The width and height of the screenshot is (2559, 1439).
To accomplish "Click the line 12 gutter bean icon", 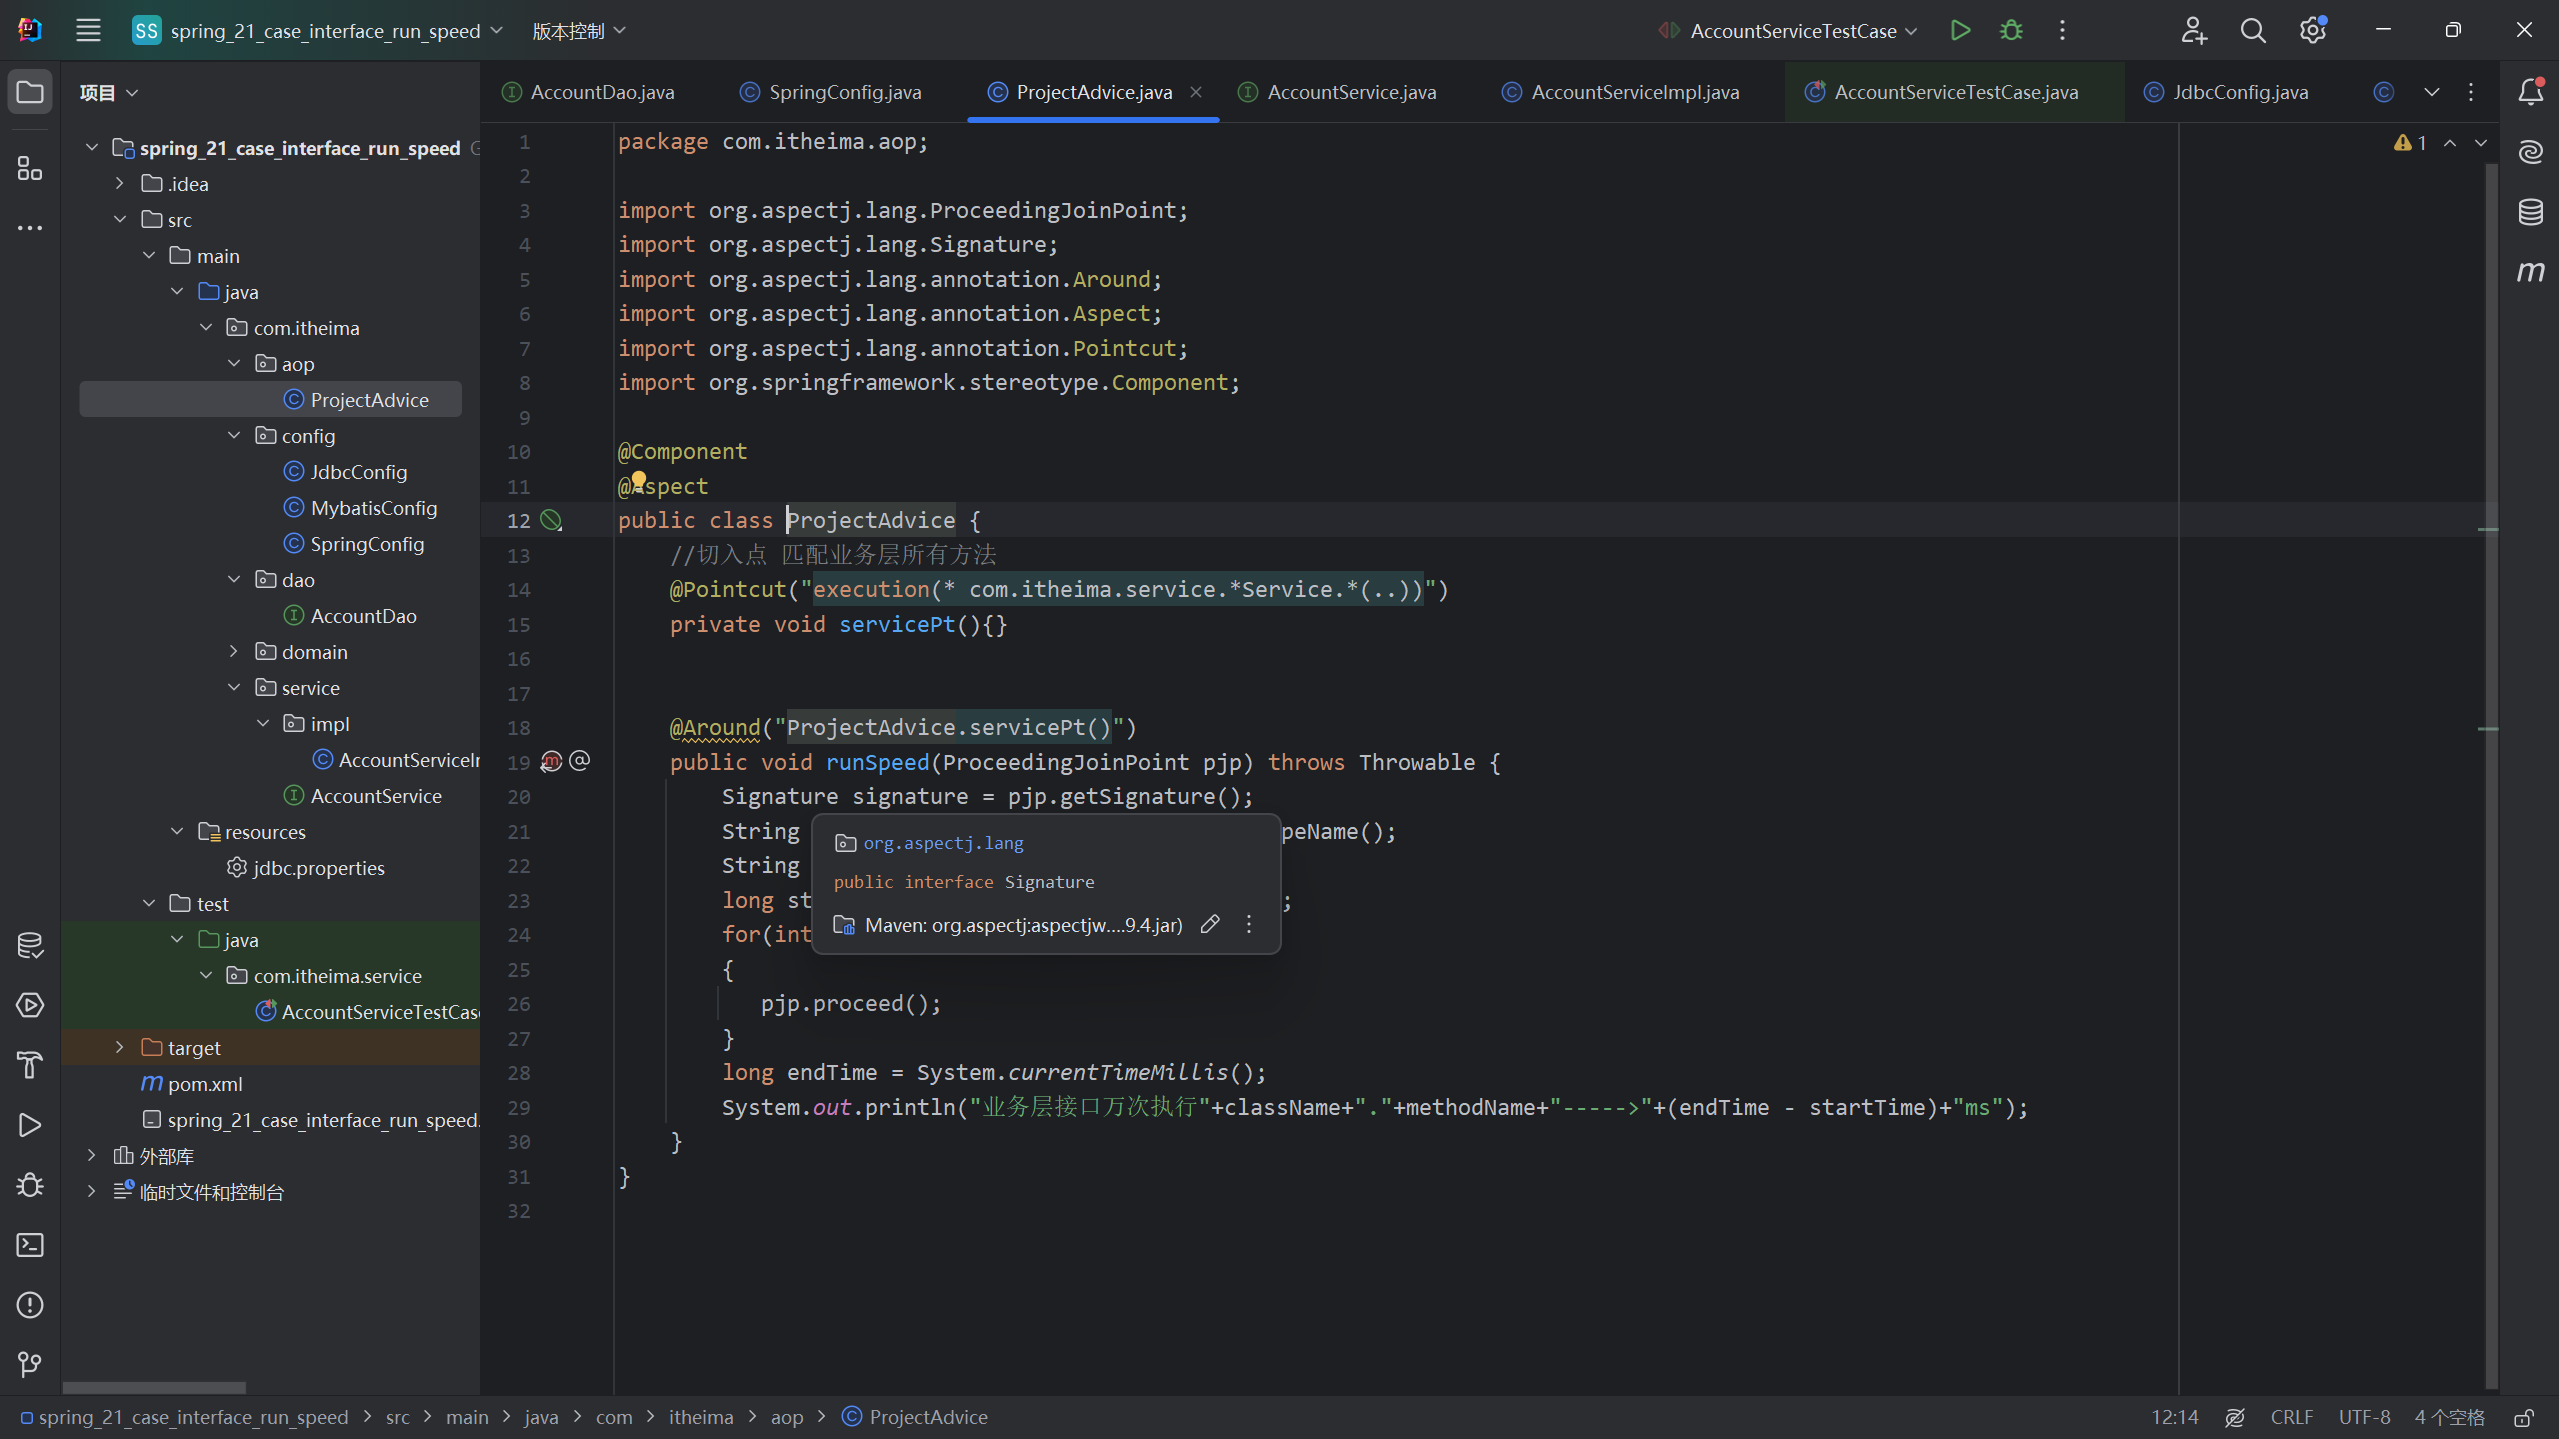I will (551, 520).
